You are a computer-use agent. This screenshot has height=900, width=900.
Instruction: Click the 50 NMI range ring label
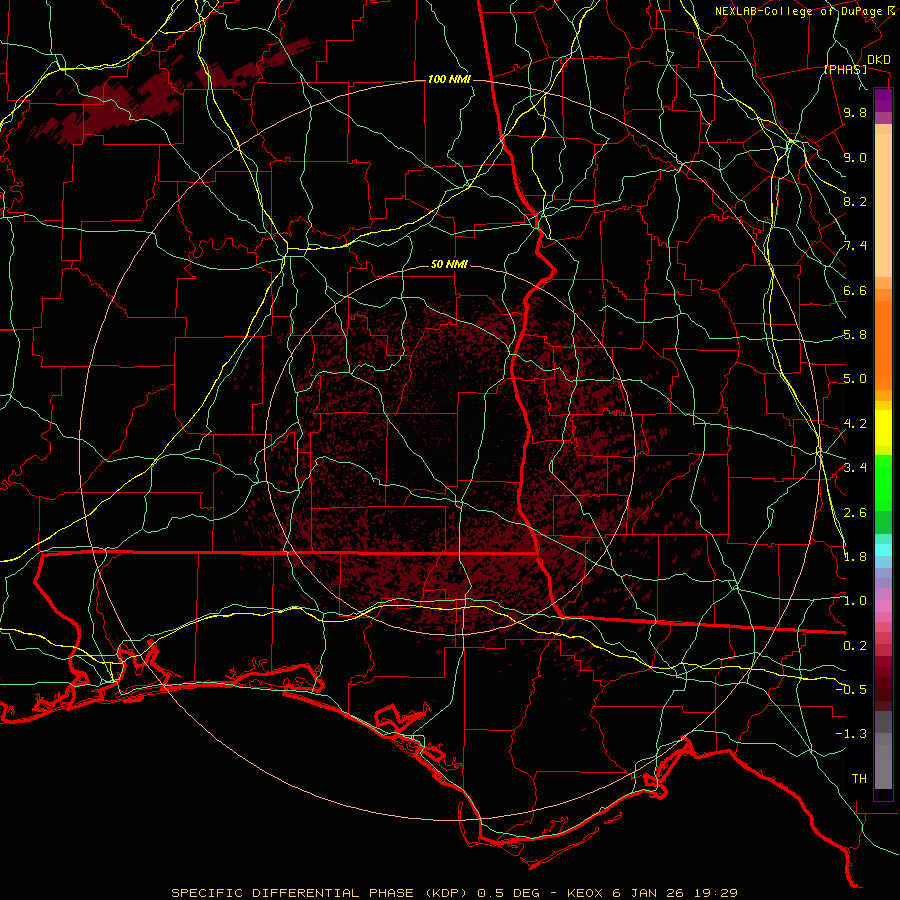(449, 265)
